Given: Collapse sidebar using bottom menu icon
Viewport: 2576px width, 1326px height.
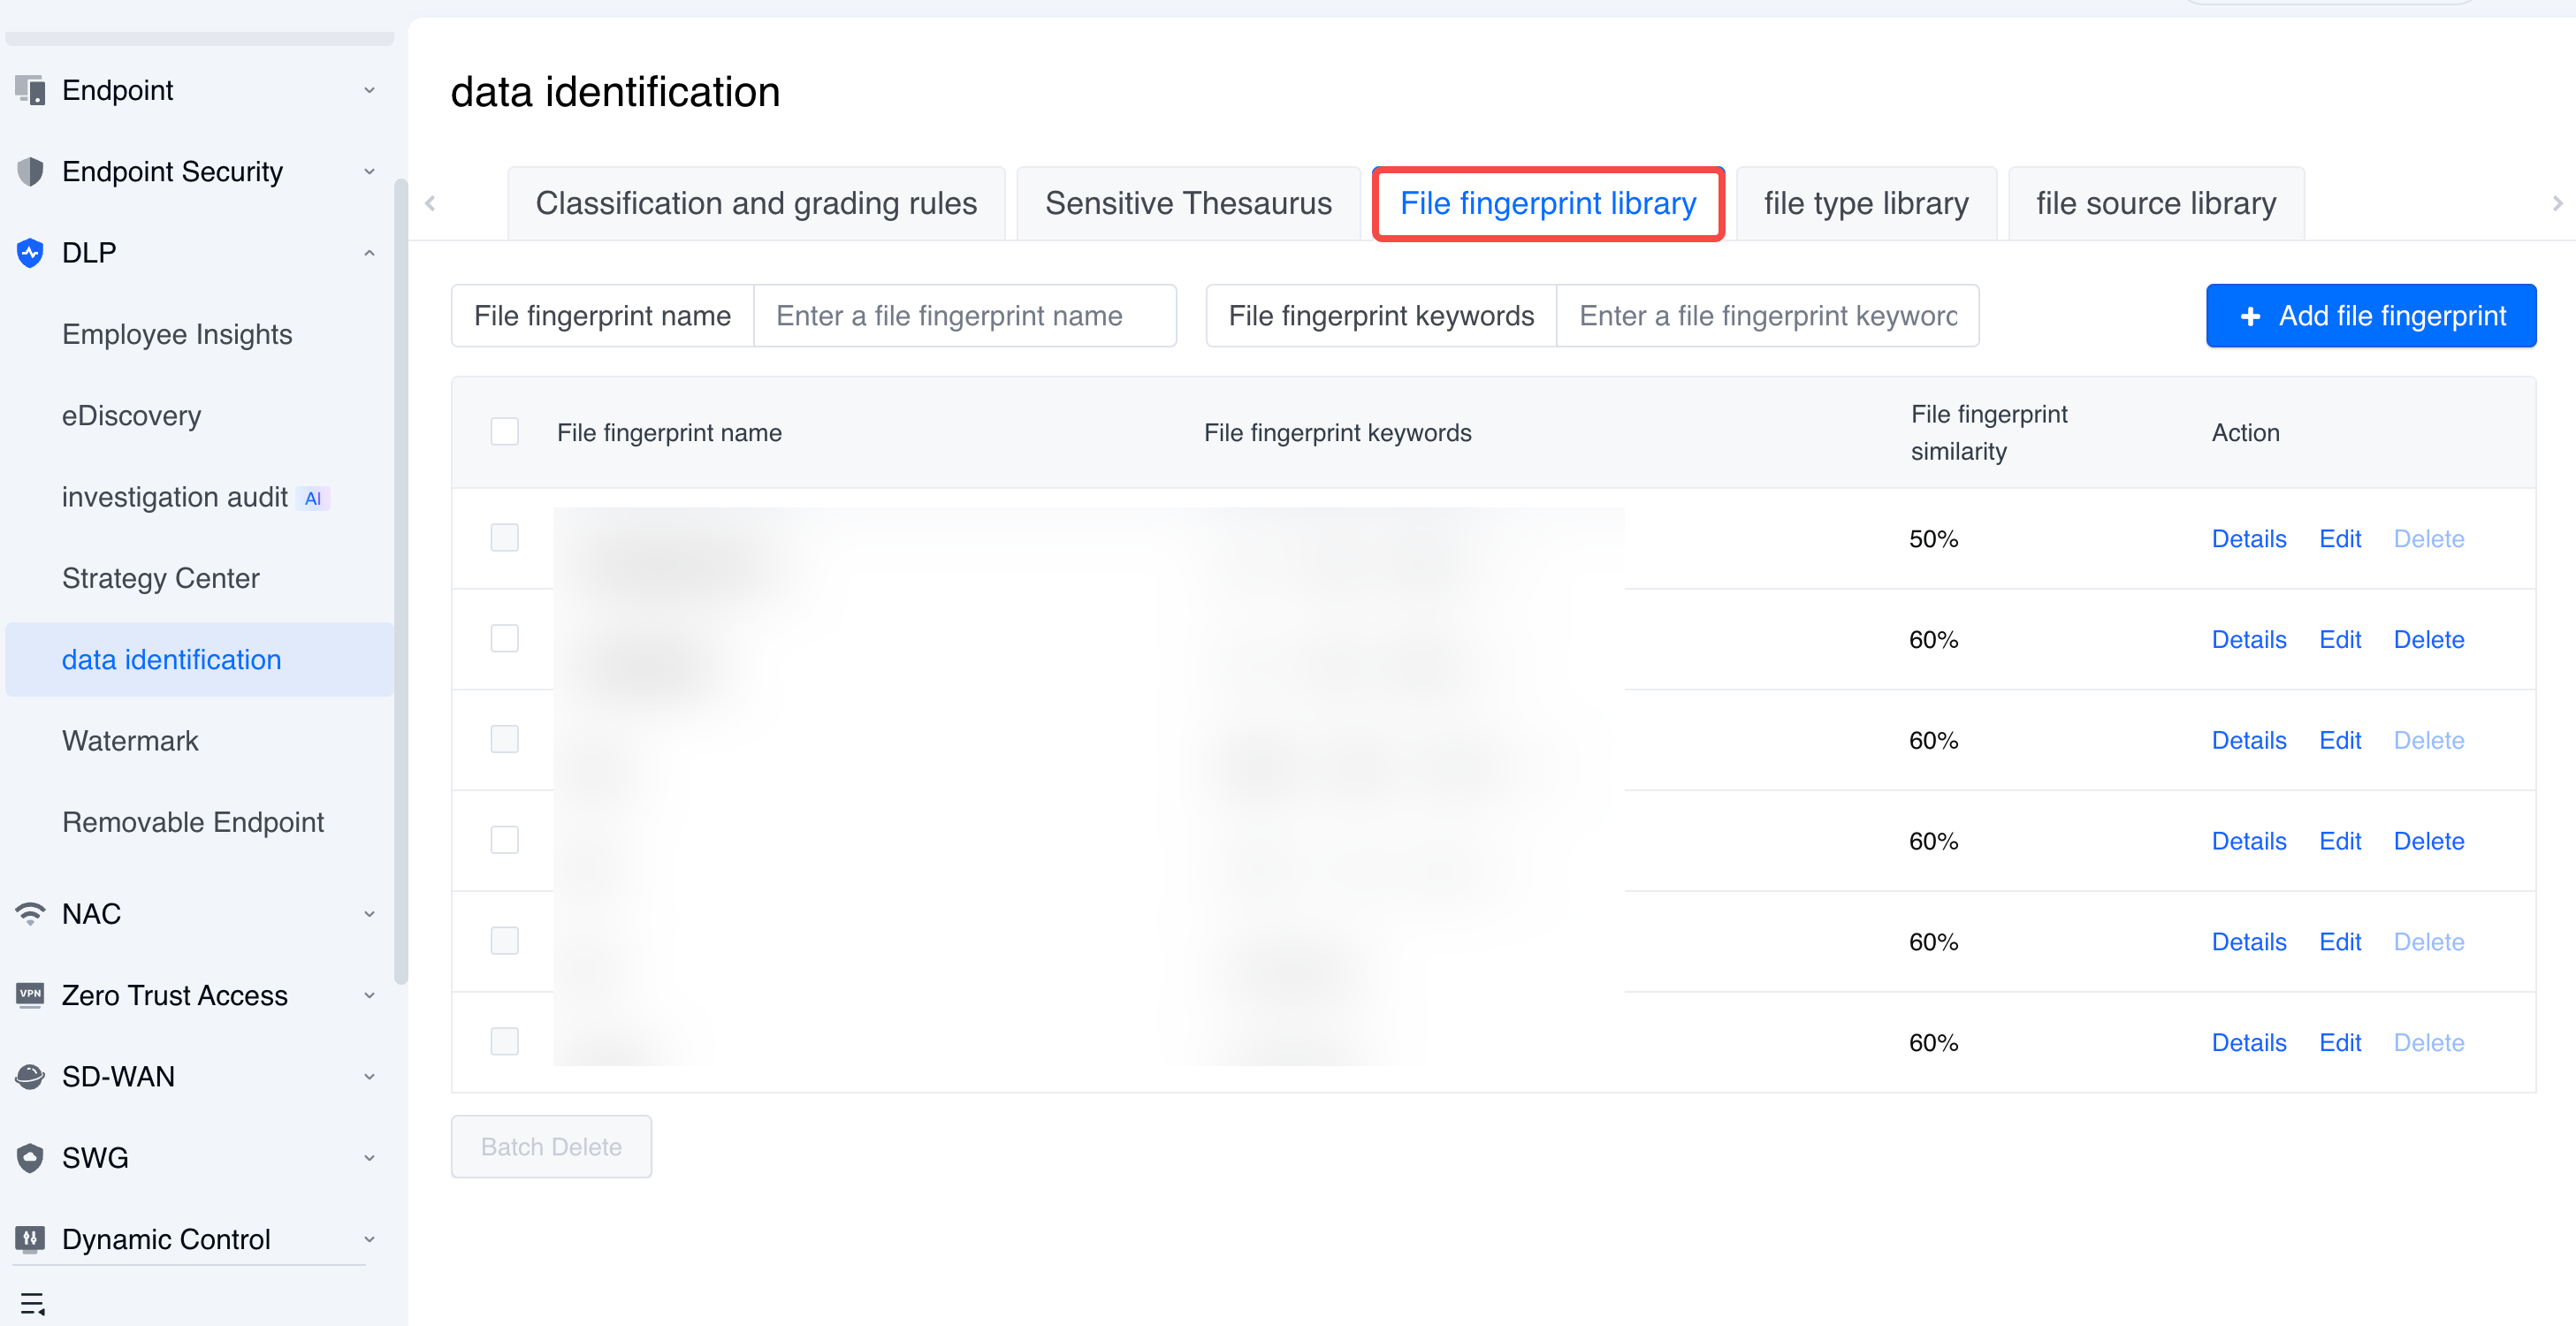Looking at the screenshot, I should pos(32,1303).
